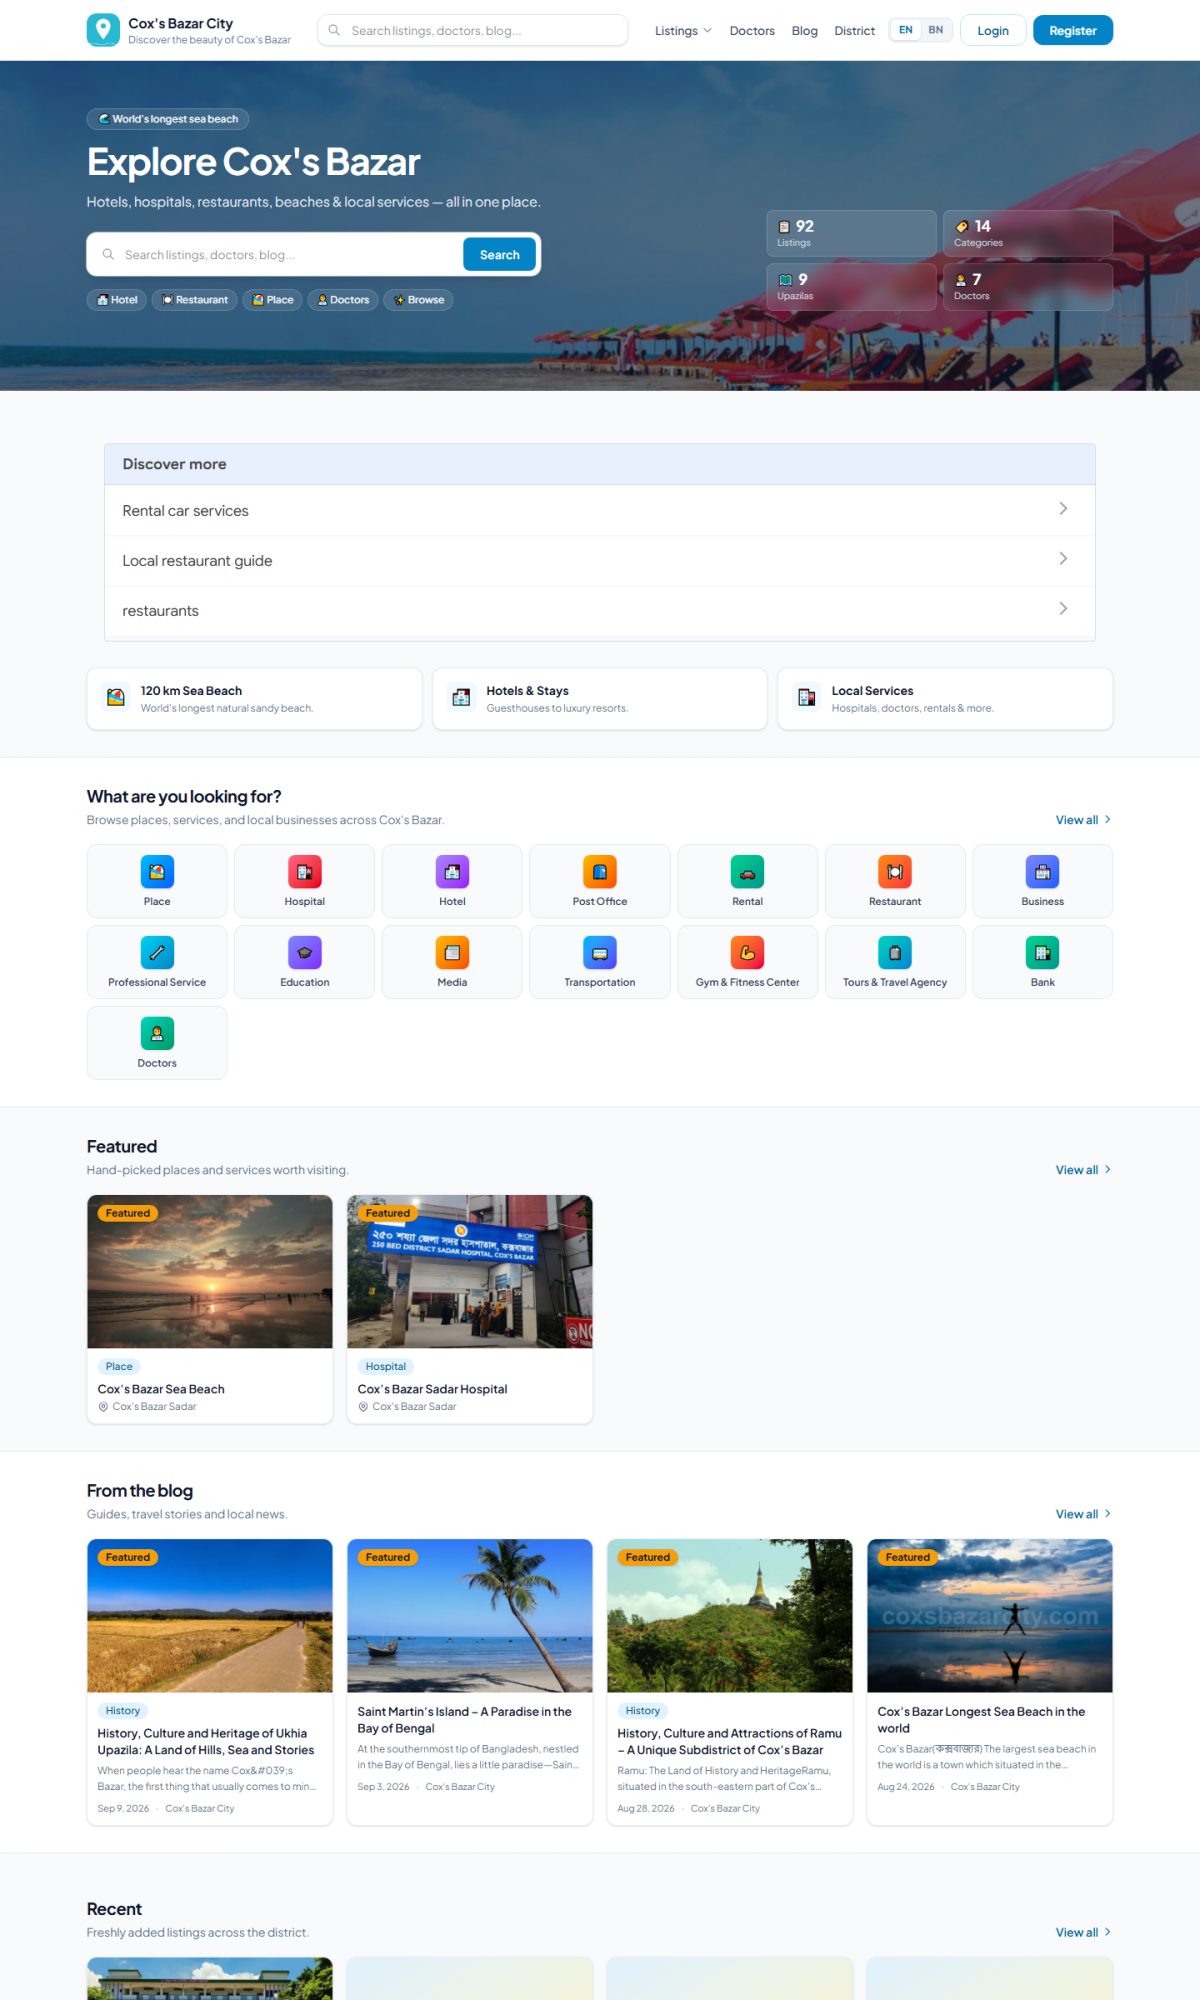1200x2000 pixels.
Task: Click the 92 Listings stat card
Action: point(851,233)
